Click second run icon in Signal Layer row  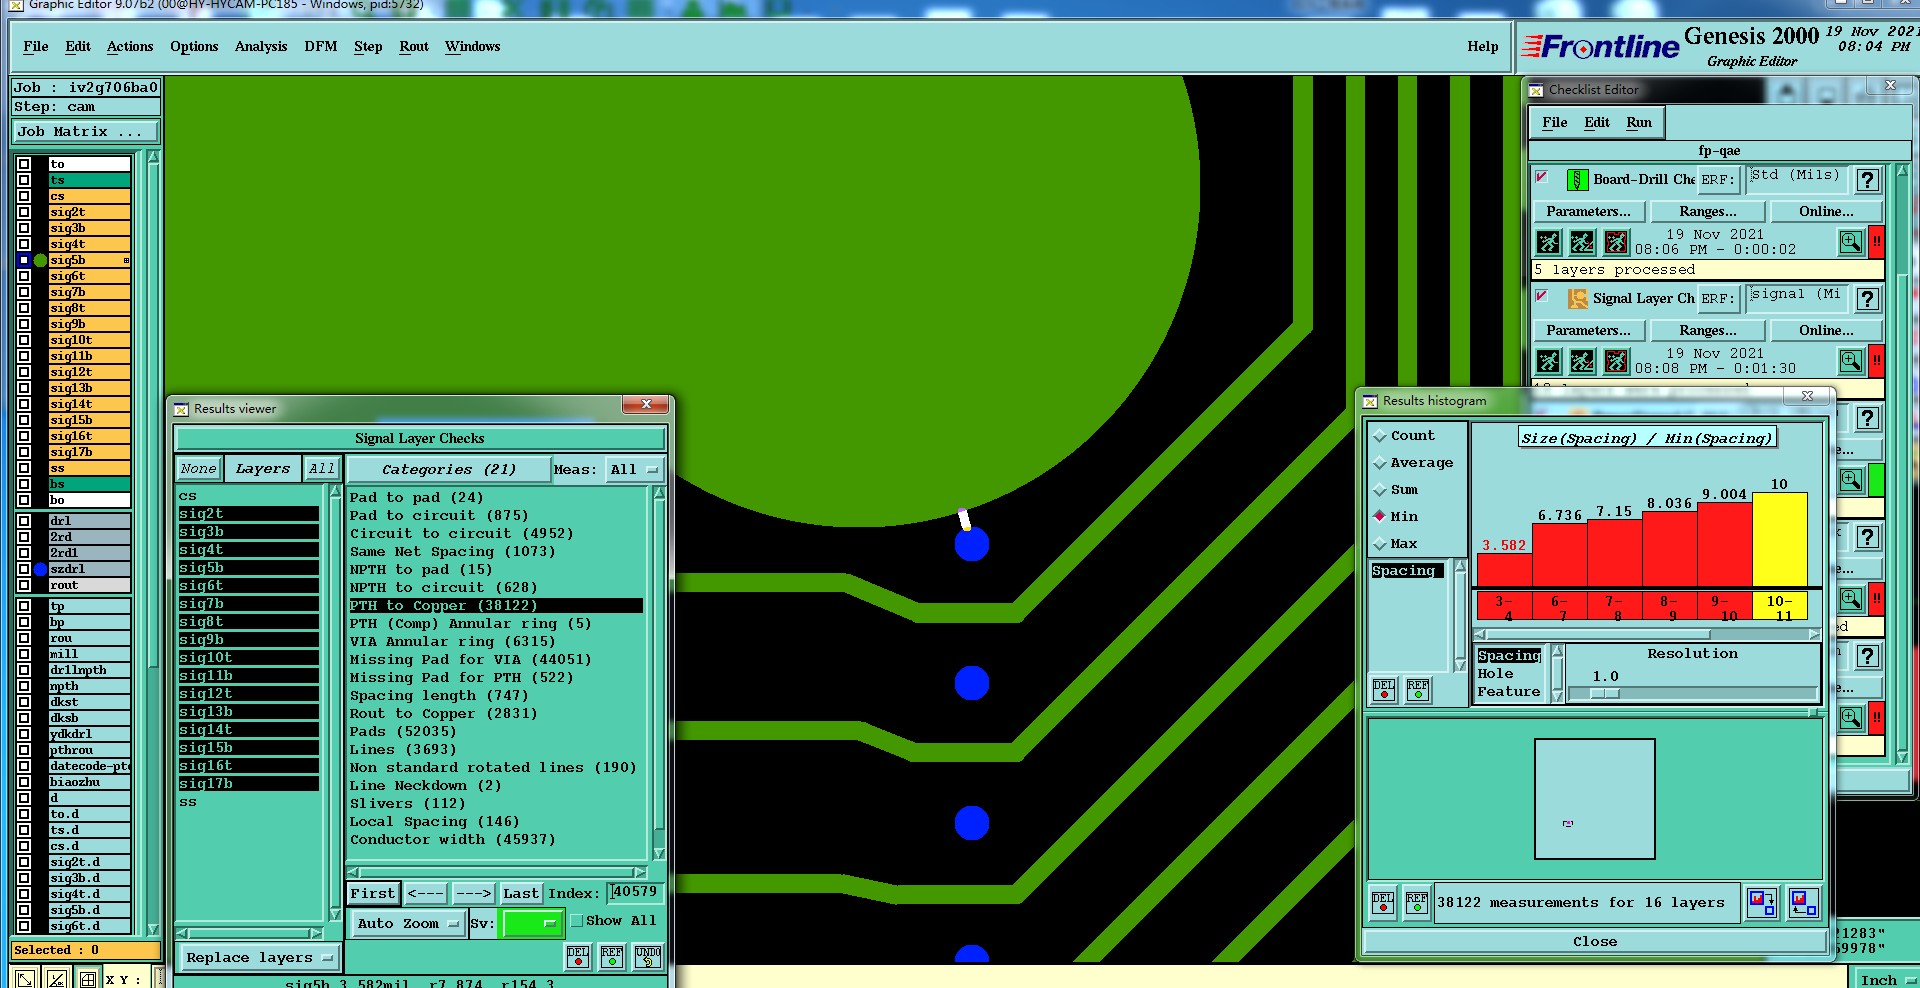[x=1582, y=361]
